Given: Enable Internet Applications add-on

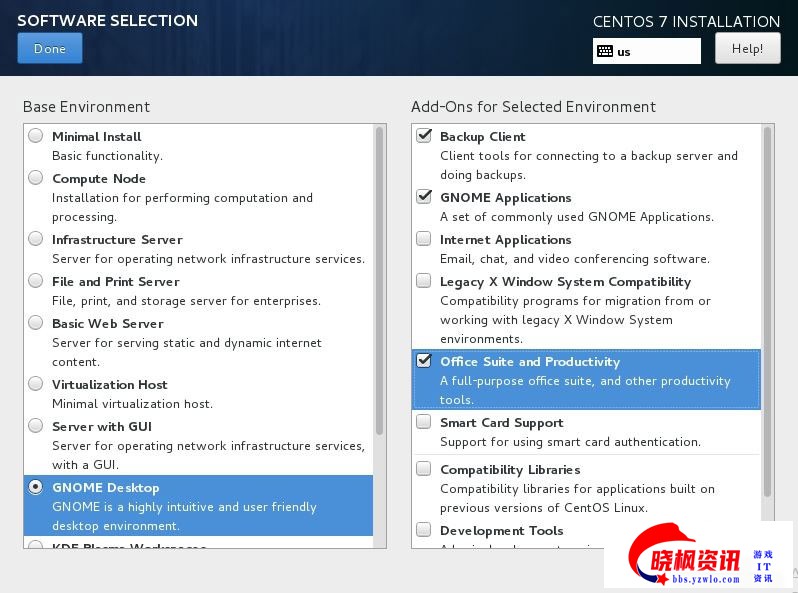Looking at the screenshot, I should tap(424, 239).
